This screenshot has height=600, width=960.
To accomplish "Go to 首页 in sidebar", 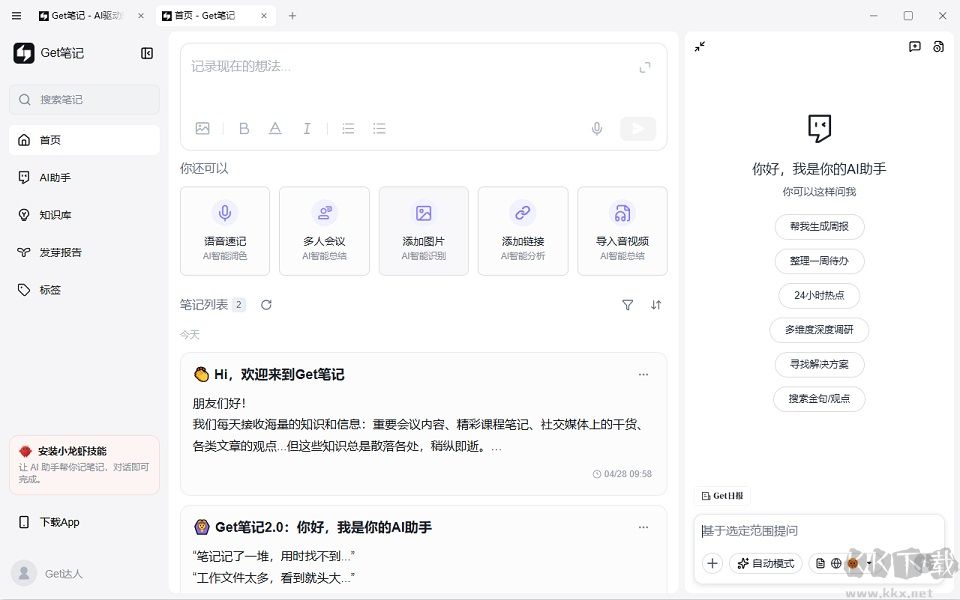I will pyautogui.click(x=84, y=140).
